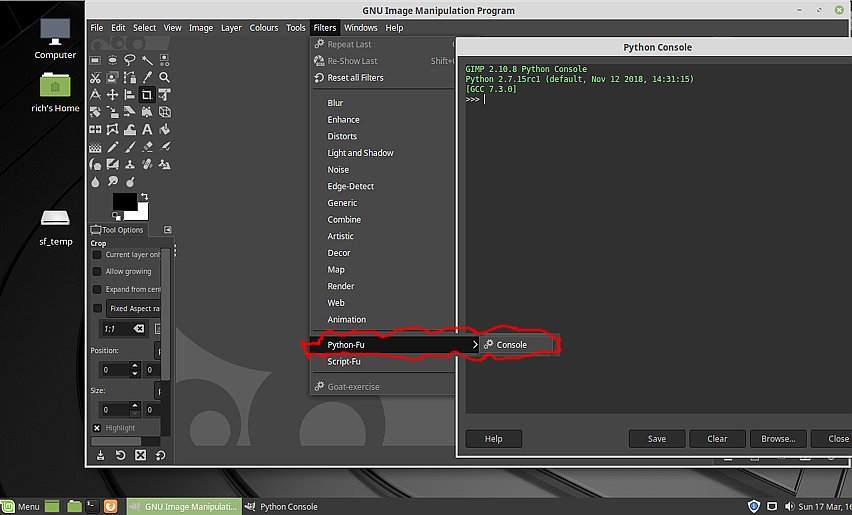Select the Paintbrush tool

tap(130, 147)
